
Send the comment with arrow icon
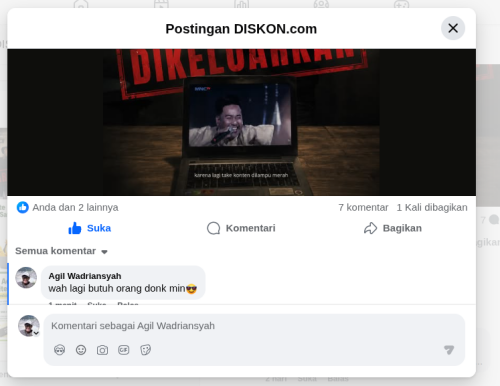449,350
